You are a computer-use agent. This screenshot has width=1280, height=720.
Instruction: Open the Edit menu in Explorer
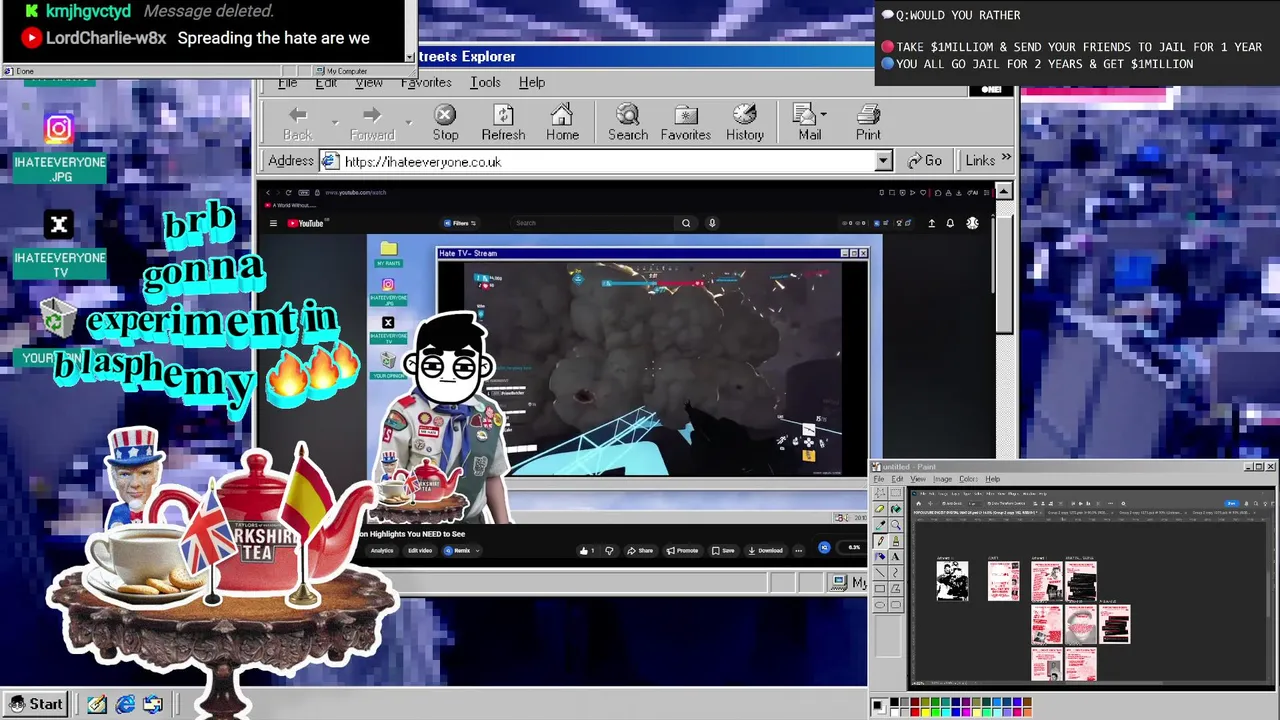pyautogui.click(x=326, y=82)
